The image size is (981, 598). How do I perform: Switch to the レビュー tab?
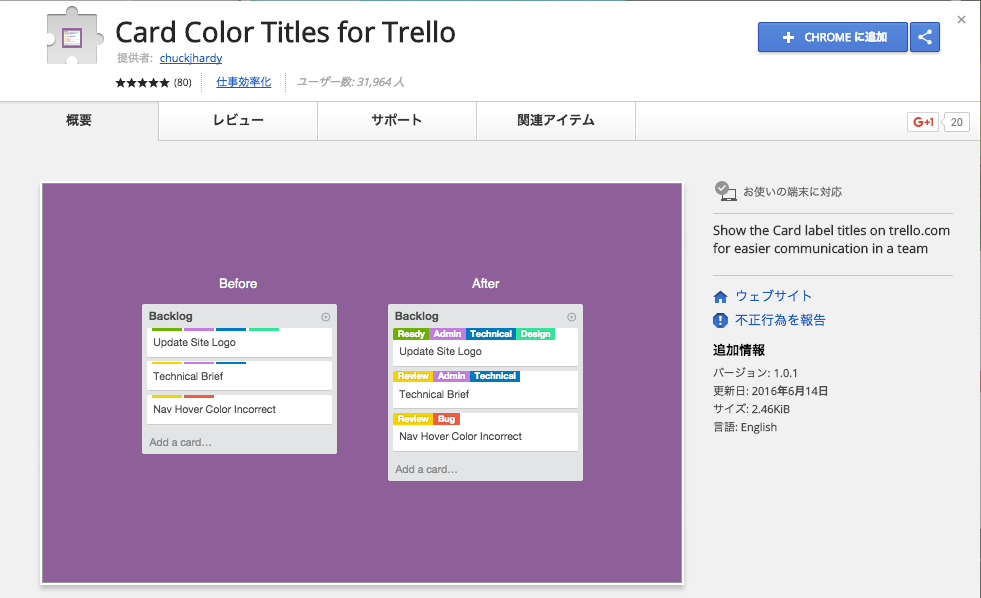coord(238,120)
